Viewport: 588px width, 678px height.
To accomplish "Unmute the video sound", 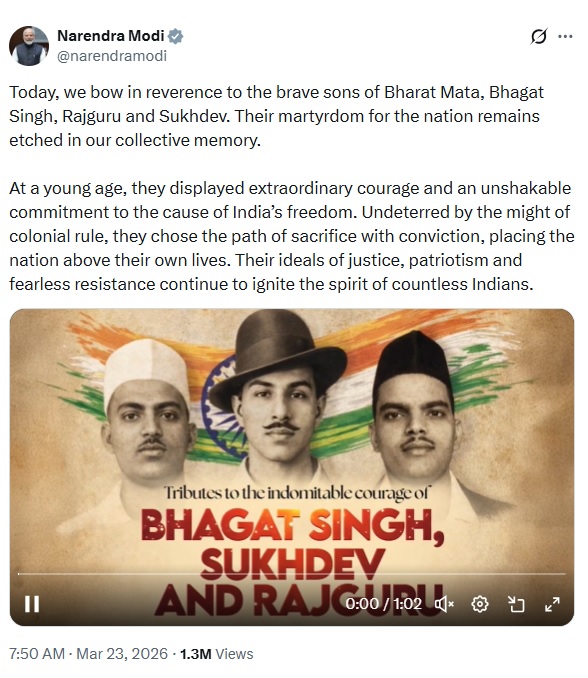I will point(444,604).
